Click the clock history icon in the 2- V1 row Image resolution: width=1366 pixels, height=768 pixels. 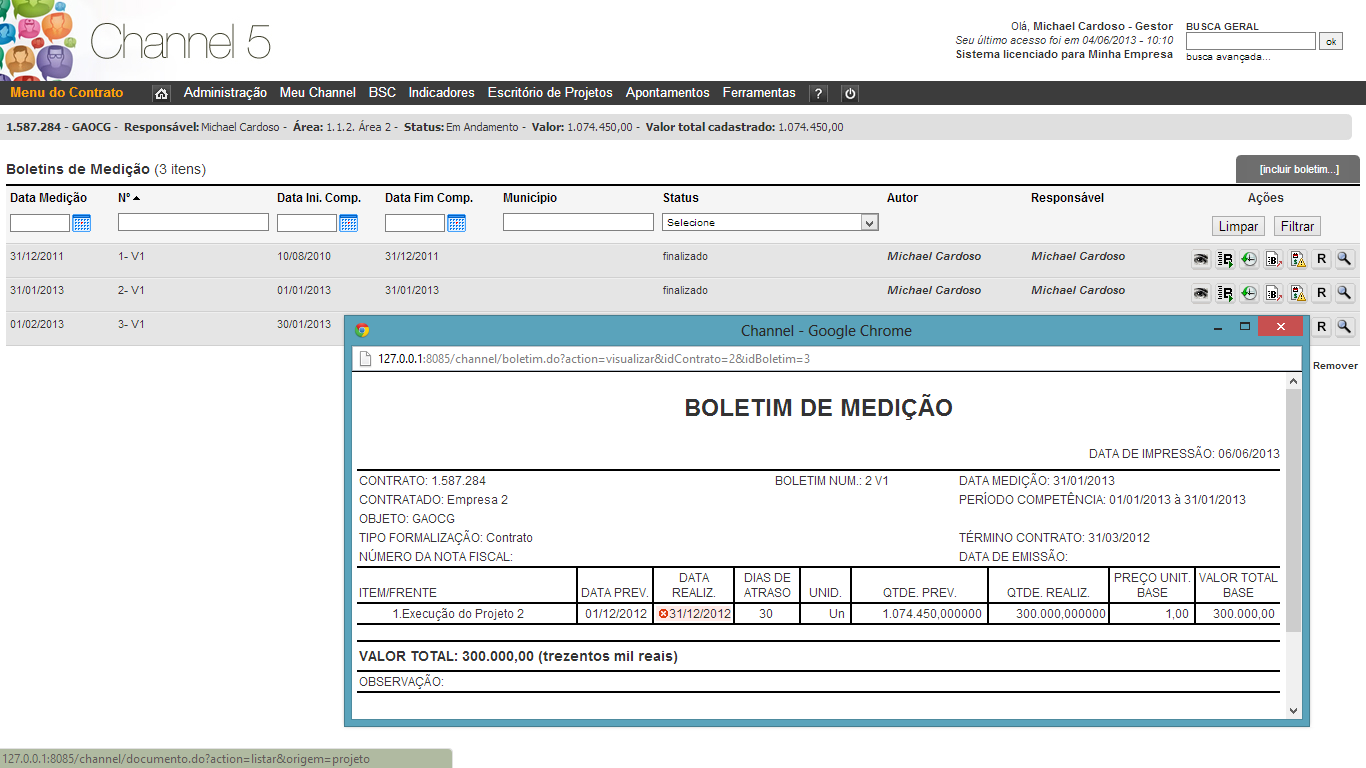[x=1249, y=293]
